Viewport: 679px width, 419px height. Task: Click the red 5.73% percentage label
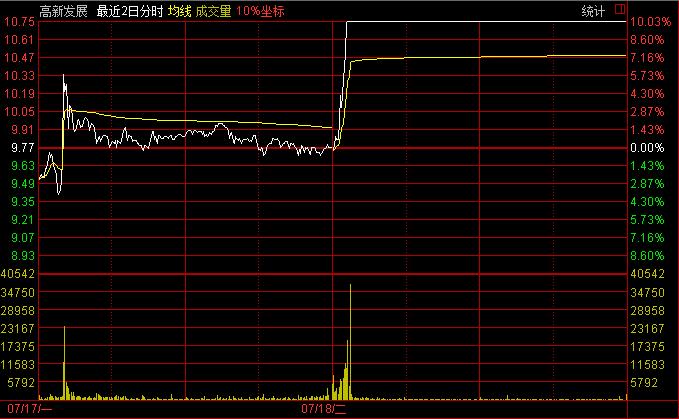click(647, 76)
